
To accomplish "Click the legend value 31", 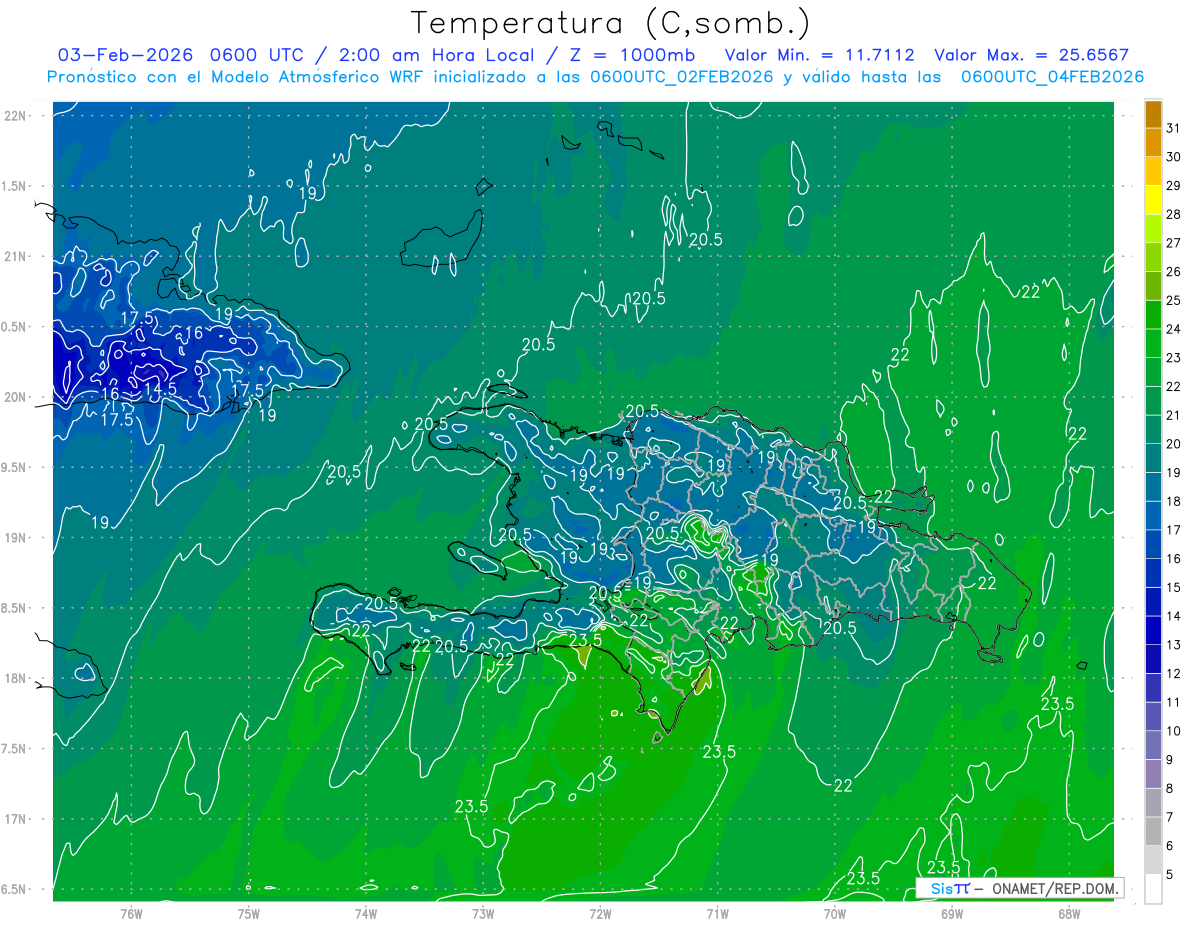I will [x=1174, y=128].
